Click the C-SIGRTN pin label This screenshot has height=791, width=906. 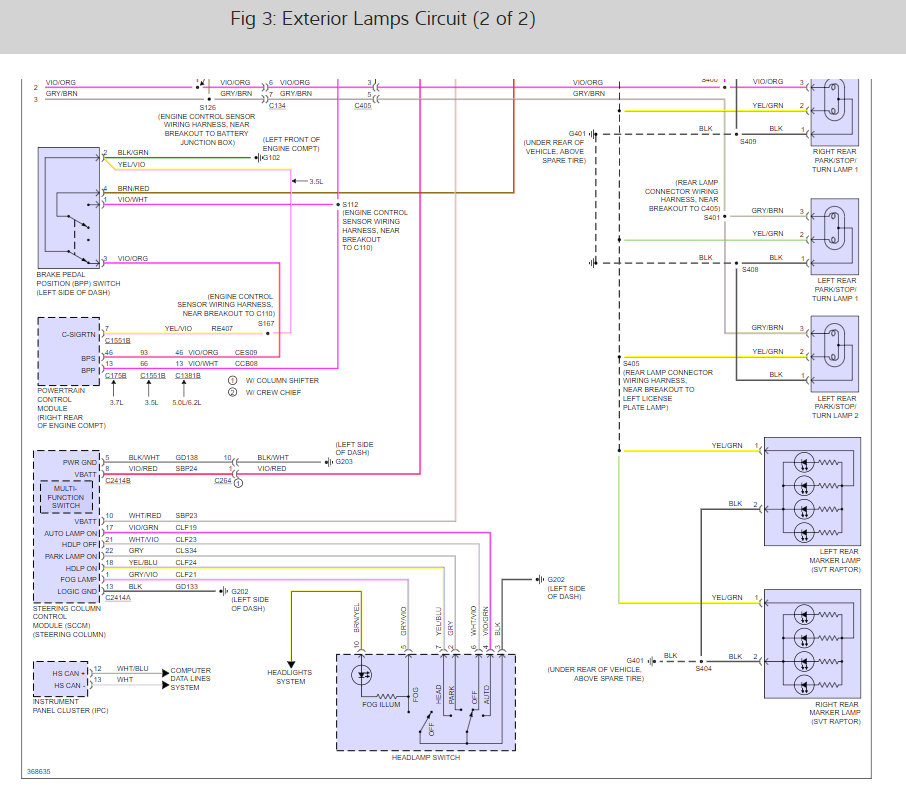(x=79, y=335)
